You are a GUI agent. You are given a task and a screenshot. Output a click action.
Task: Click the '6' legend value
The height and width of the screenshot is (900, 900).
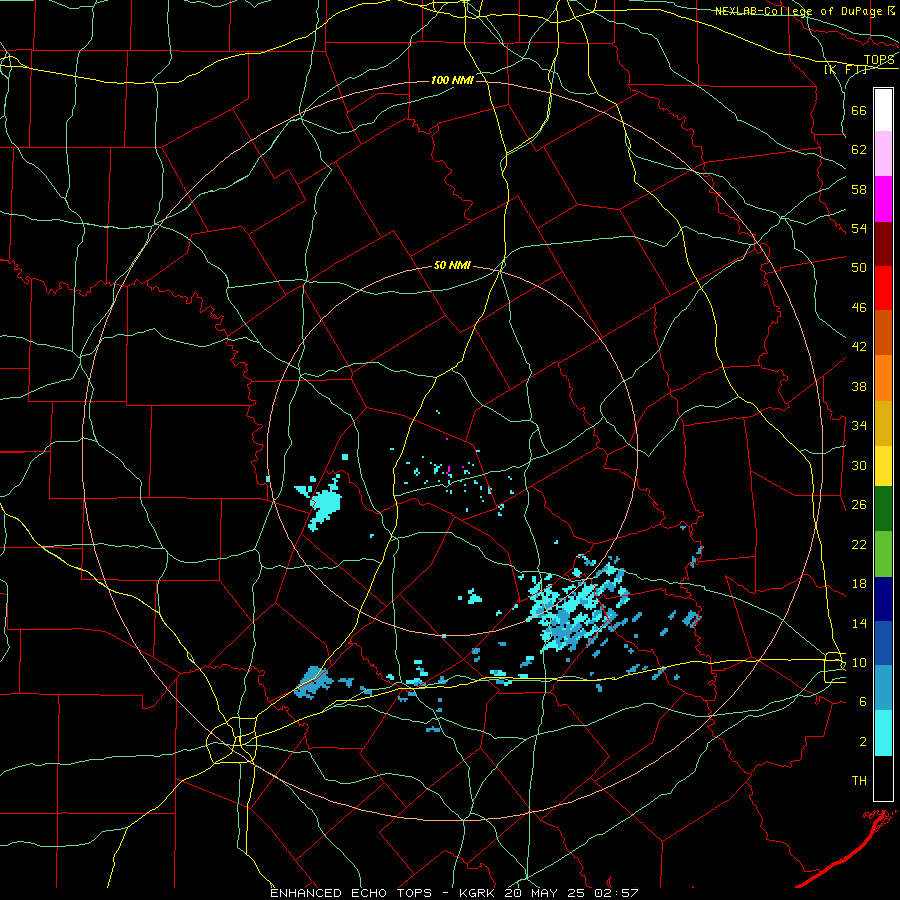coord(862,701)
